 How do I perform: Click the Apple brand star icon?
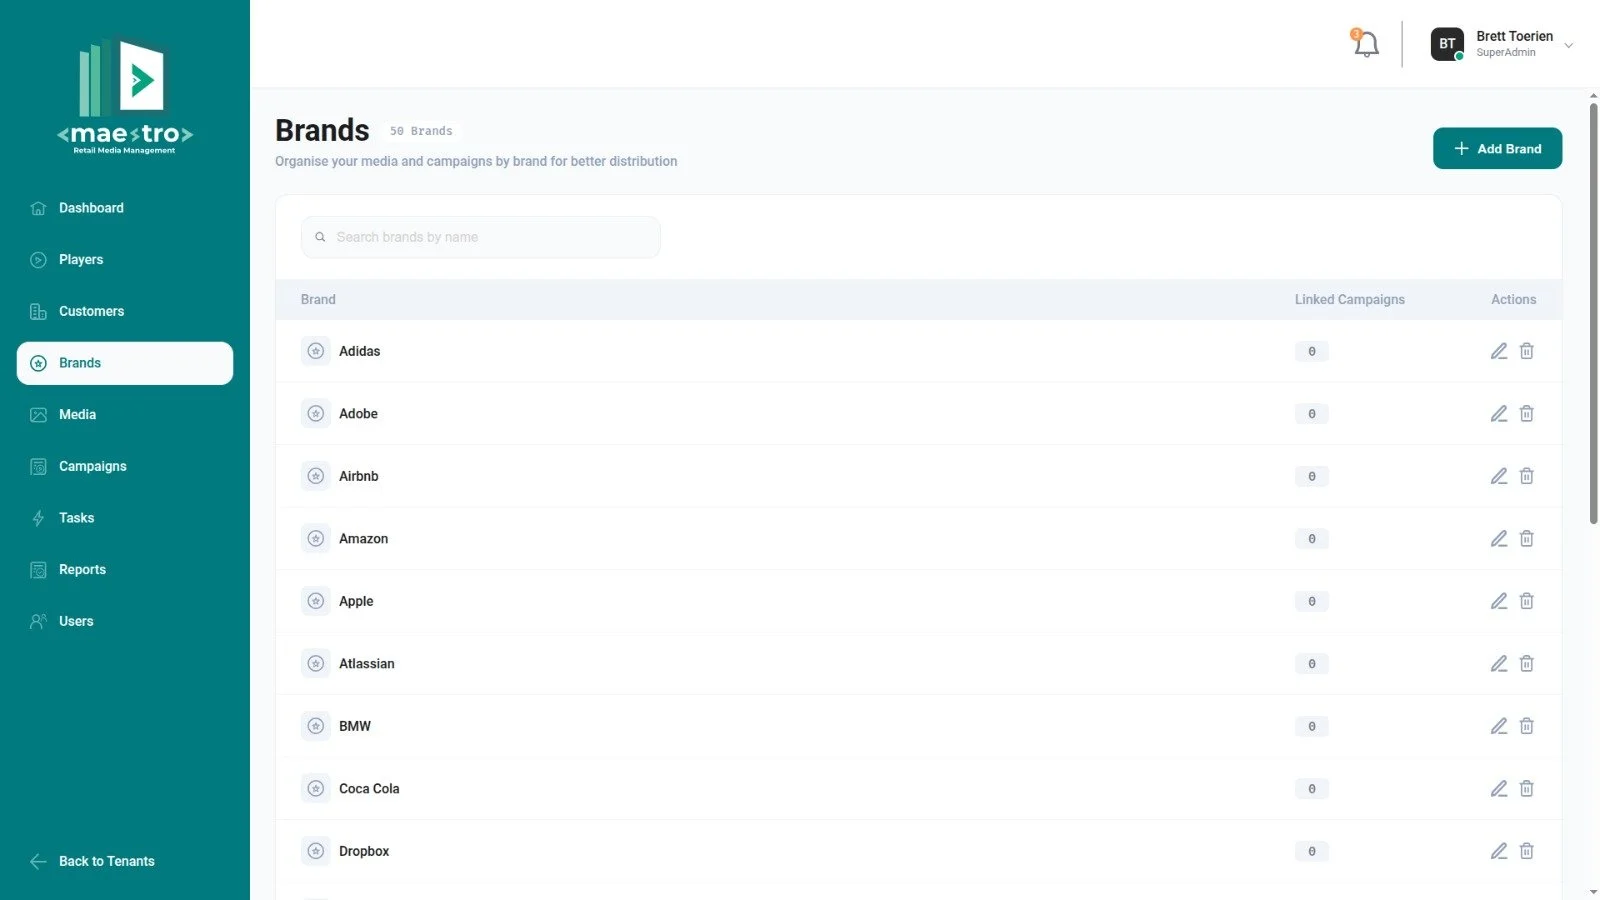(316, 601)
